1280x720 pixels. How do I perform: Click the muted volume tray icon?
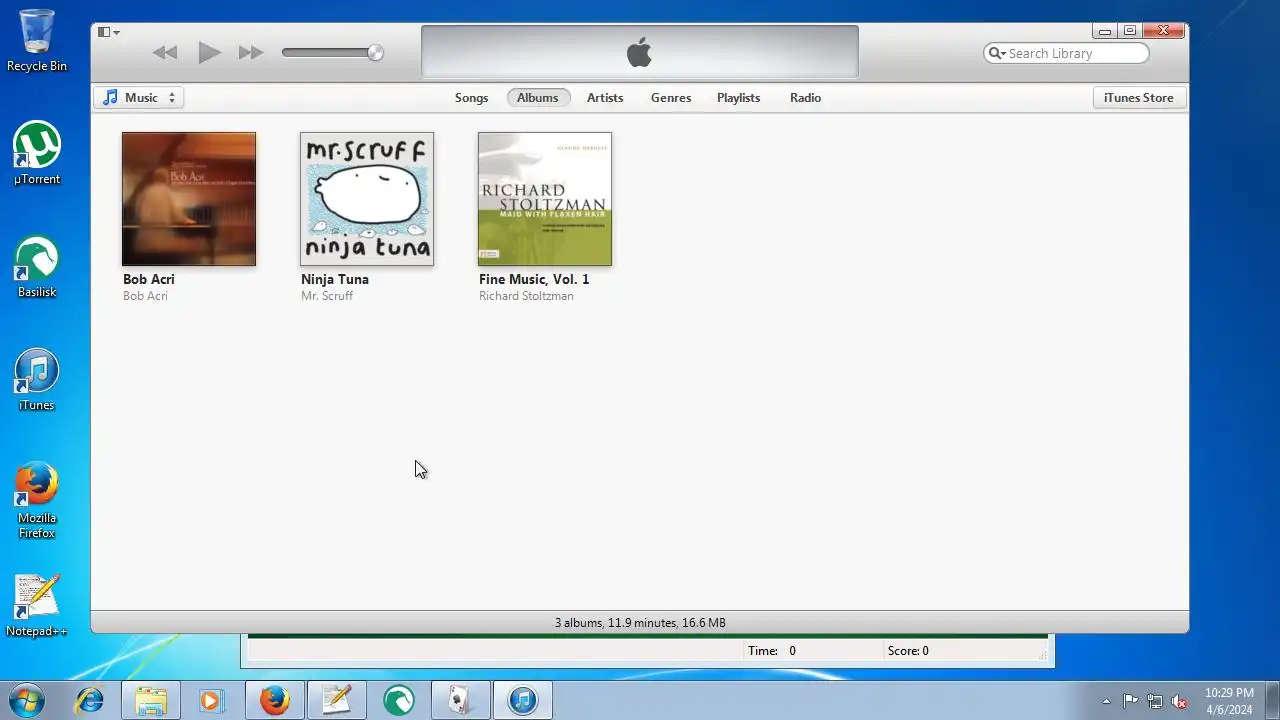[x=1180, y=701]
